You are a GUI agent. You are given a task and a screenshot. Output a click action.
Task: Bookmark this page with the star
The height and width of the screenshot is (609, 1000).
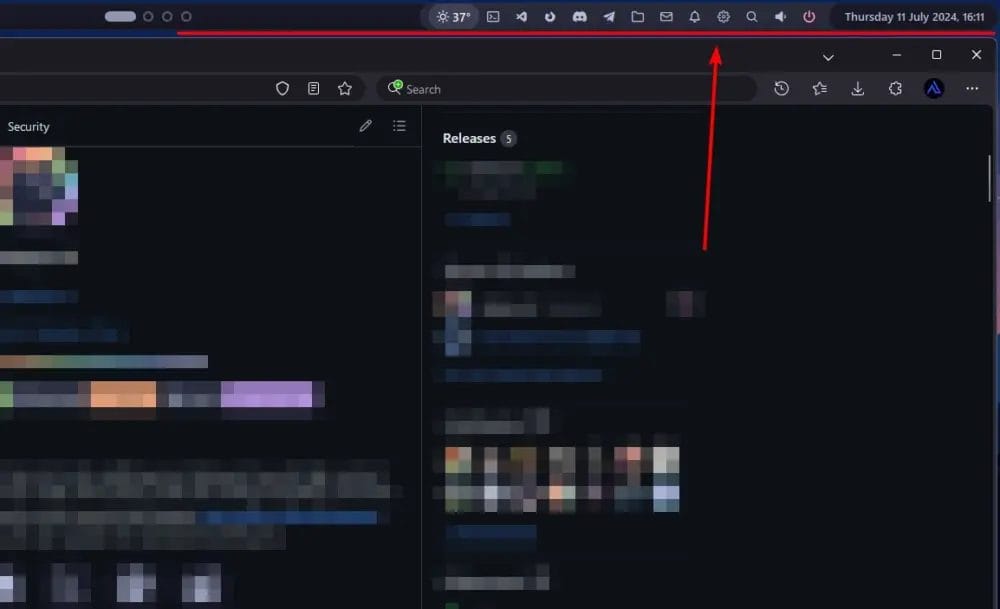pos(345,89)
